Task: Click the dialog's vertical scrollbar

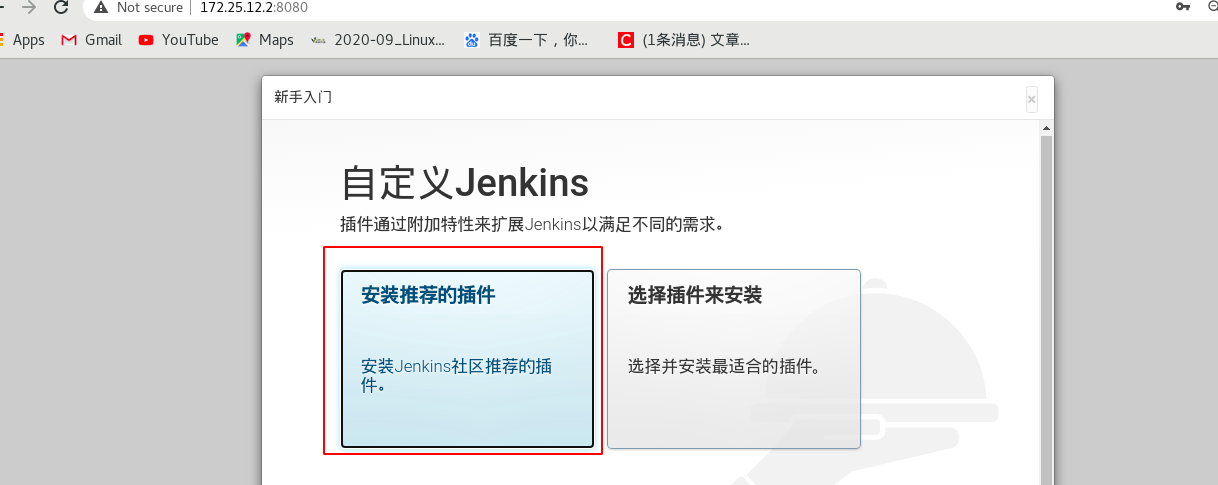Action: tap(1047, 310)
